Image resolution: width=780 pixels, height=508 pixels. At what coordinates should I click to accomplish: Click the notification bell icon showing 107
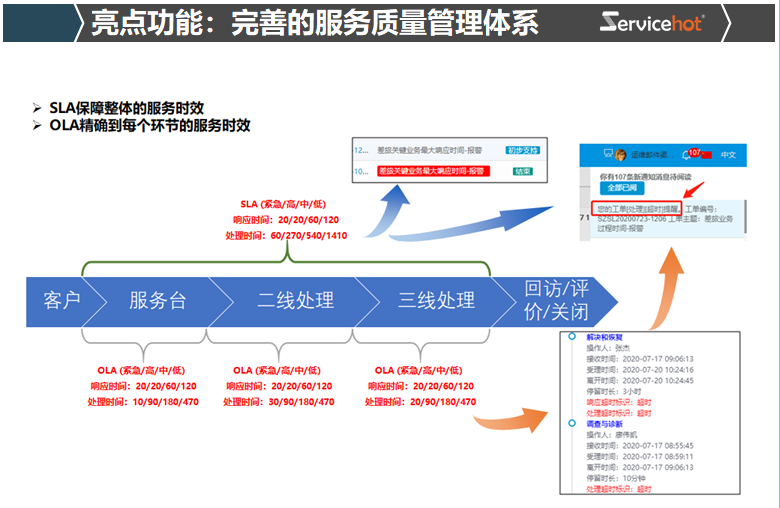click(x=686, y=155)
